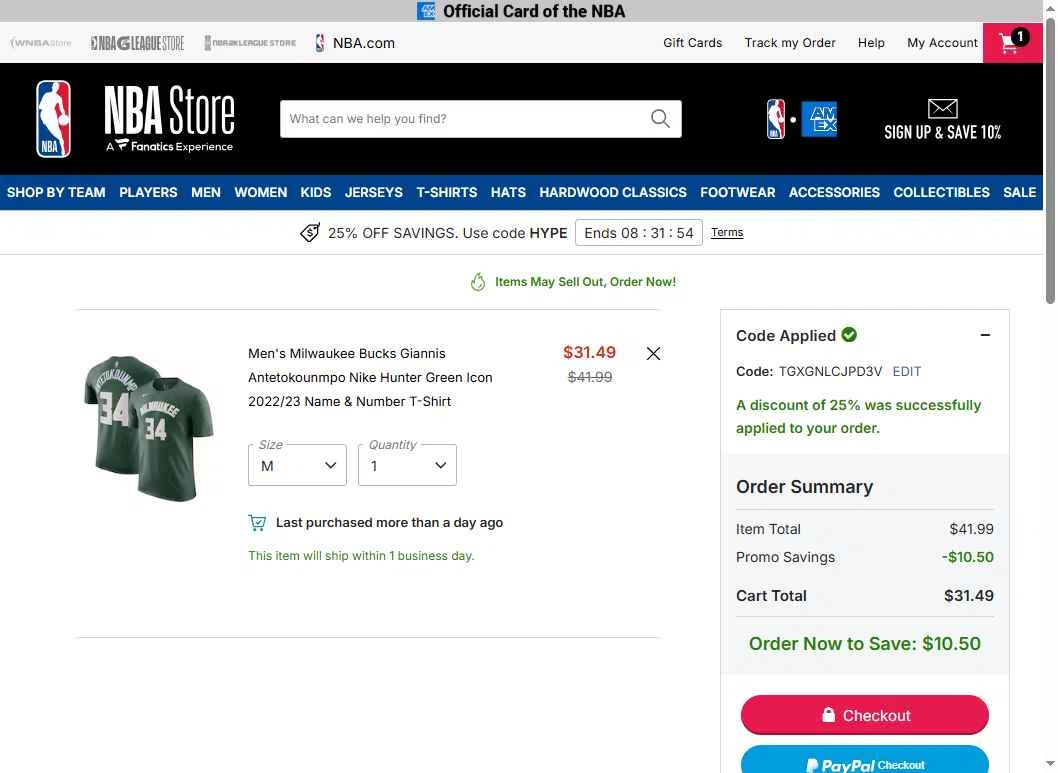1058x773 pixels.
Task: Open the Collectibles menu
Action: pos(941,192)
